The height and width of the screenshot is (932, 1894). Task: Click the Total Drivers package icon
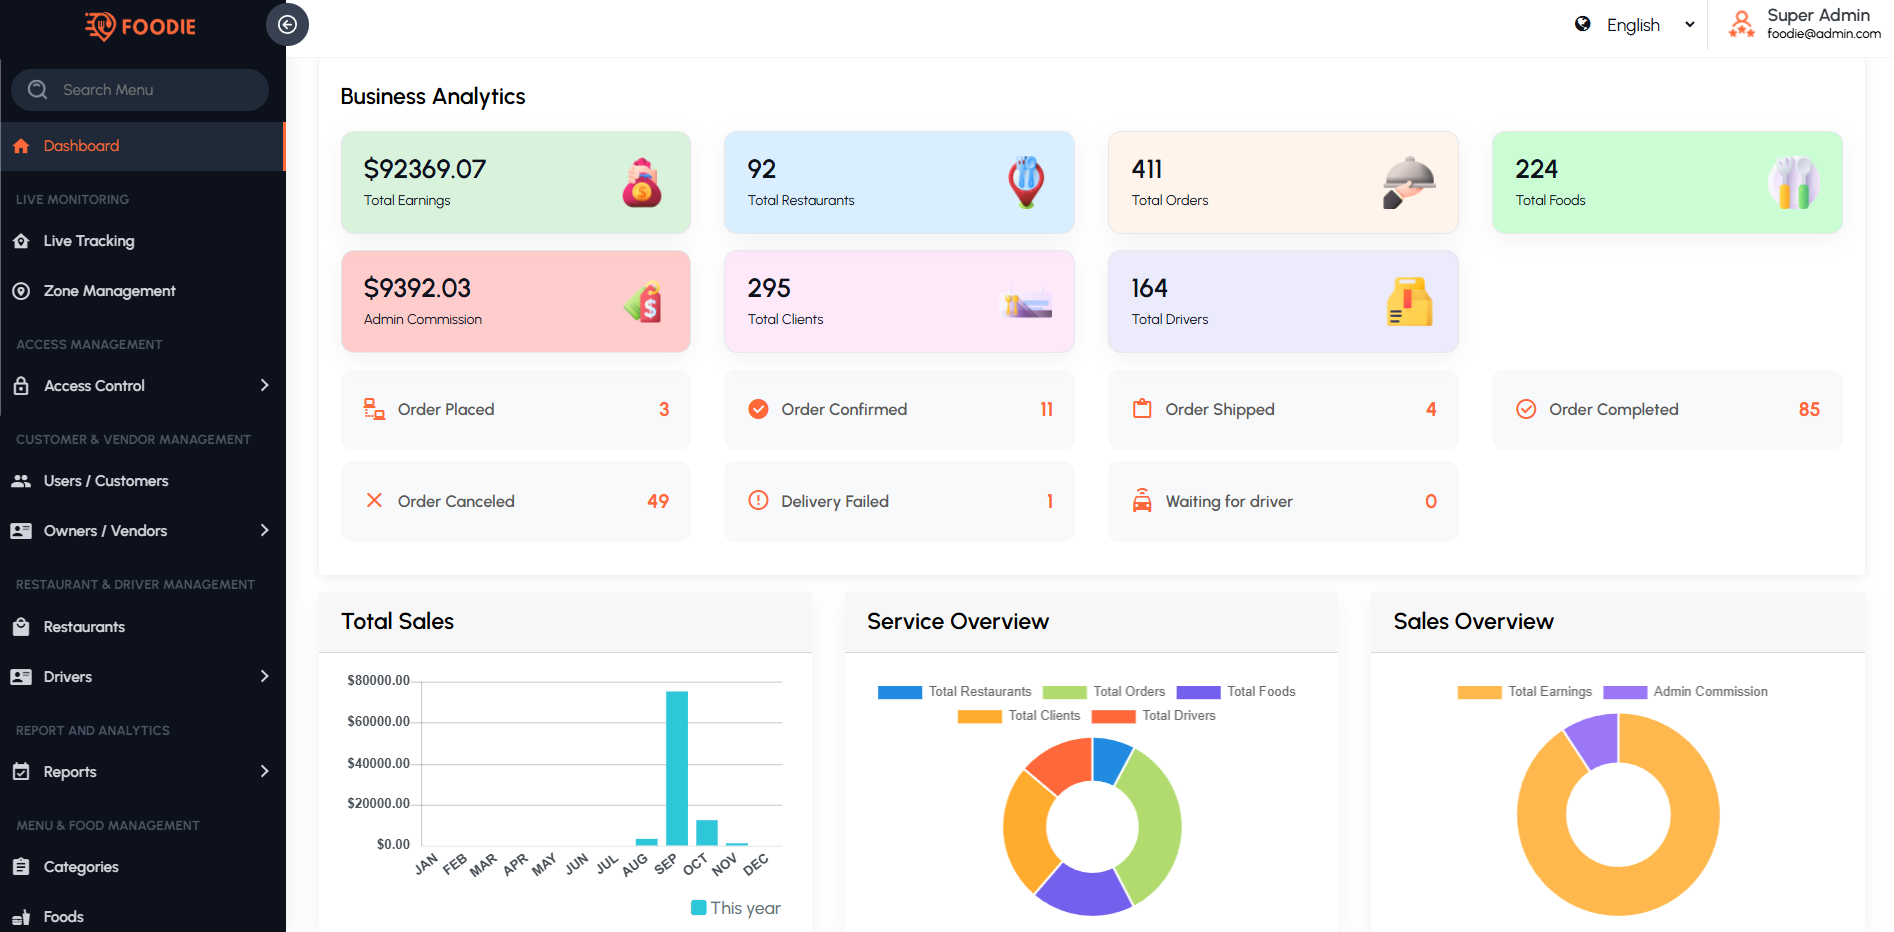(x=1408, y=302)
